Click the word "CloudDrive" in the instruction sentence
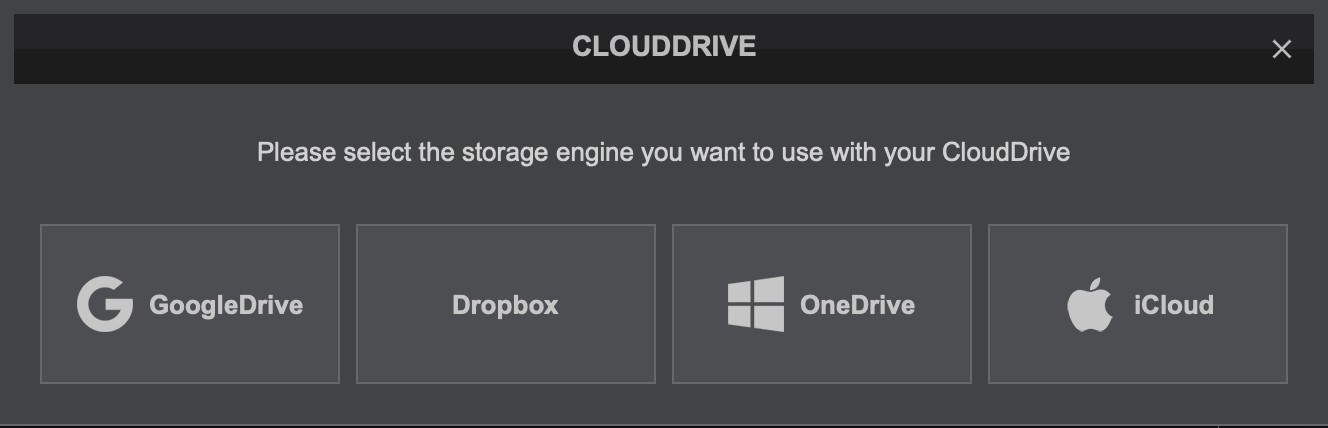Viewport: 1328px width, 428px height. (1005, 153)
